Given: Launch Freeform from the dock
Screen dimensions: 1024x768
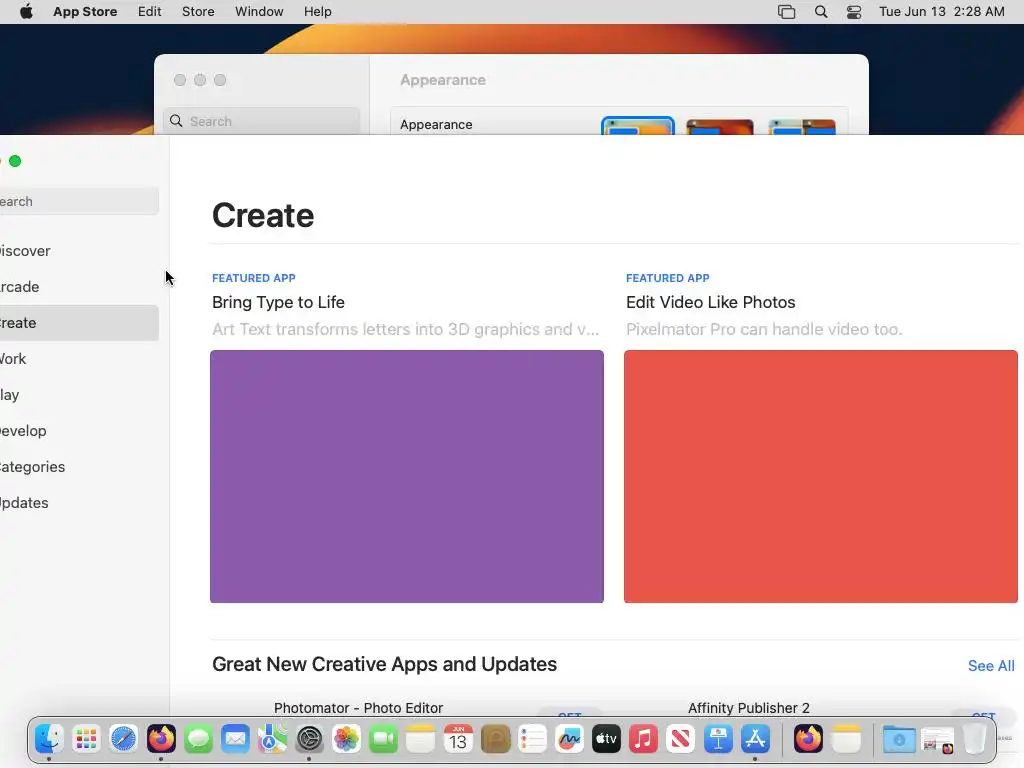Looking at the screenshot, I should pyautogui.click(x=569, y=739).
